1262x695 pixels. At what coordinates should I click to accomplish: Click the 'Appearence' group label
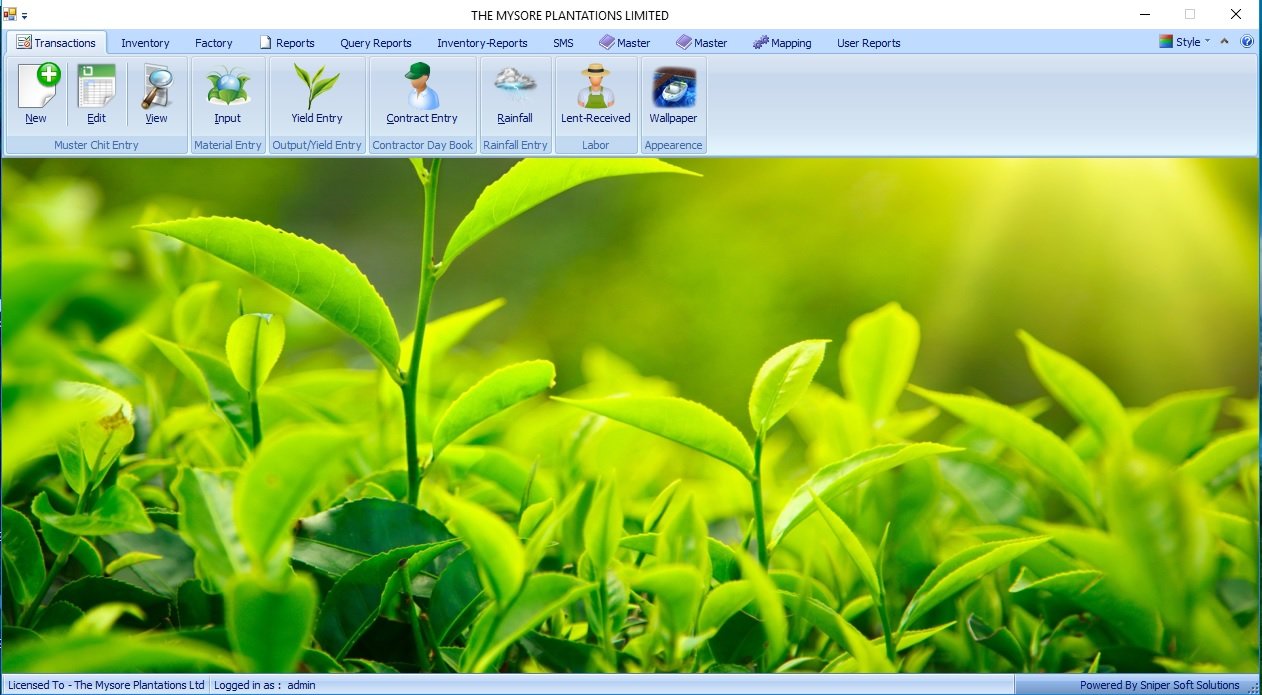click(674, 145)
